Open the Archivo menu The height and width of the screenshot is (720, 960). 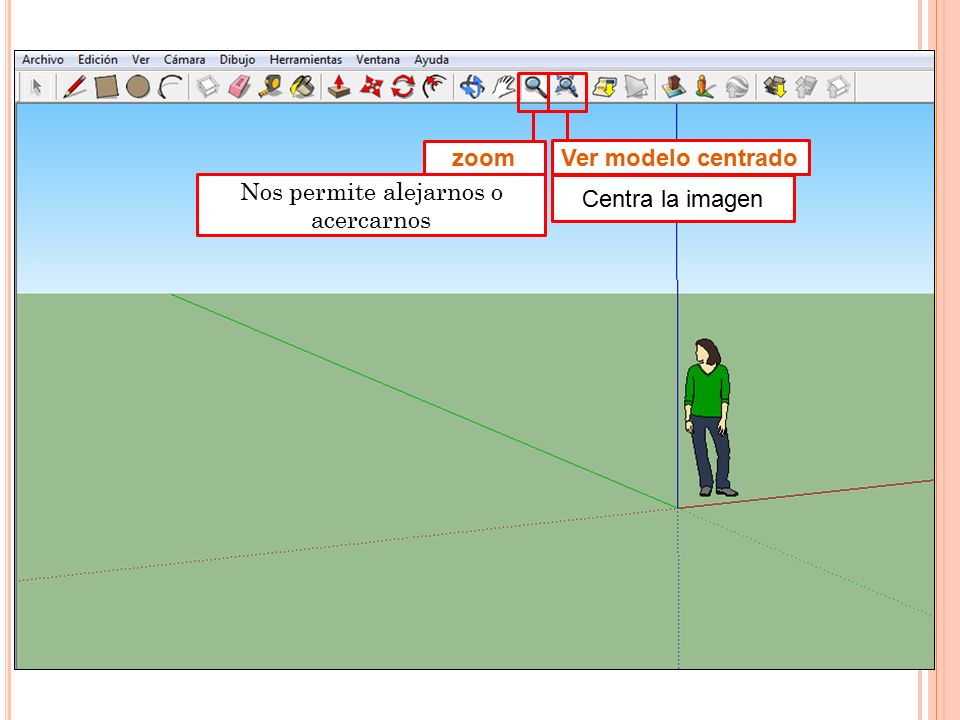coord(43,59)
